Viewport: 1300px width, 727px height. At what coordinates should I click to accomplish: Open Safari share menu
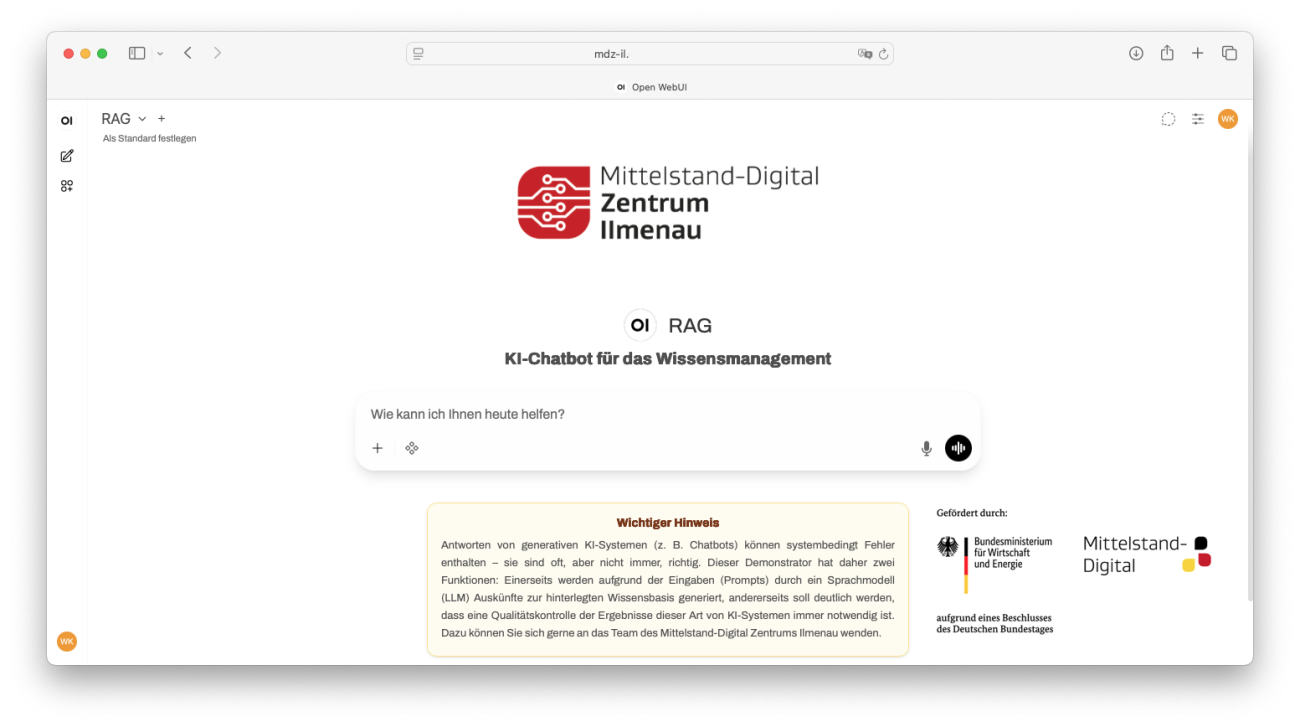tap(1167, 53)
